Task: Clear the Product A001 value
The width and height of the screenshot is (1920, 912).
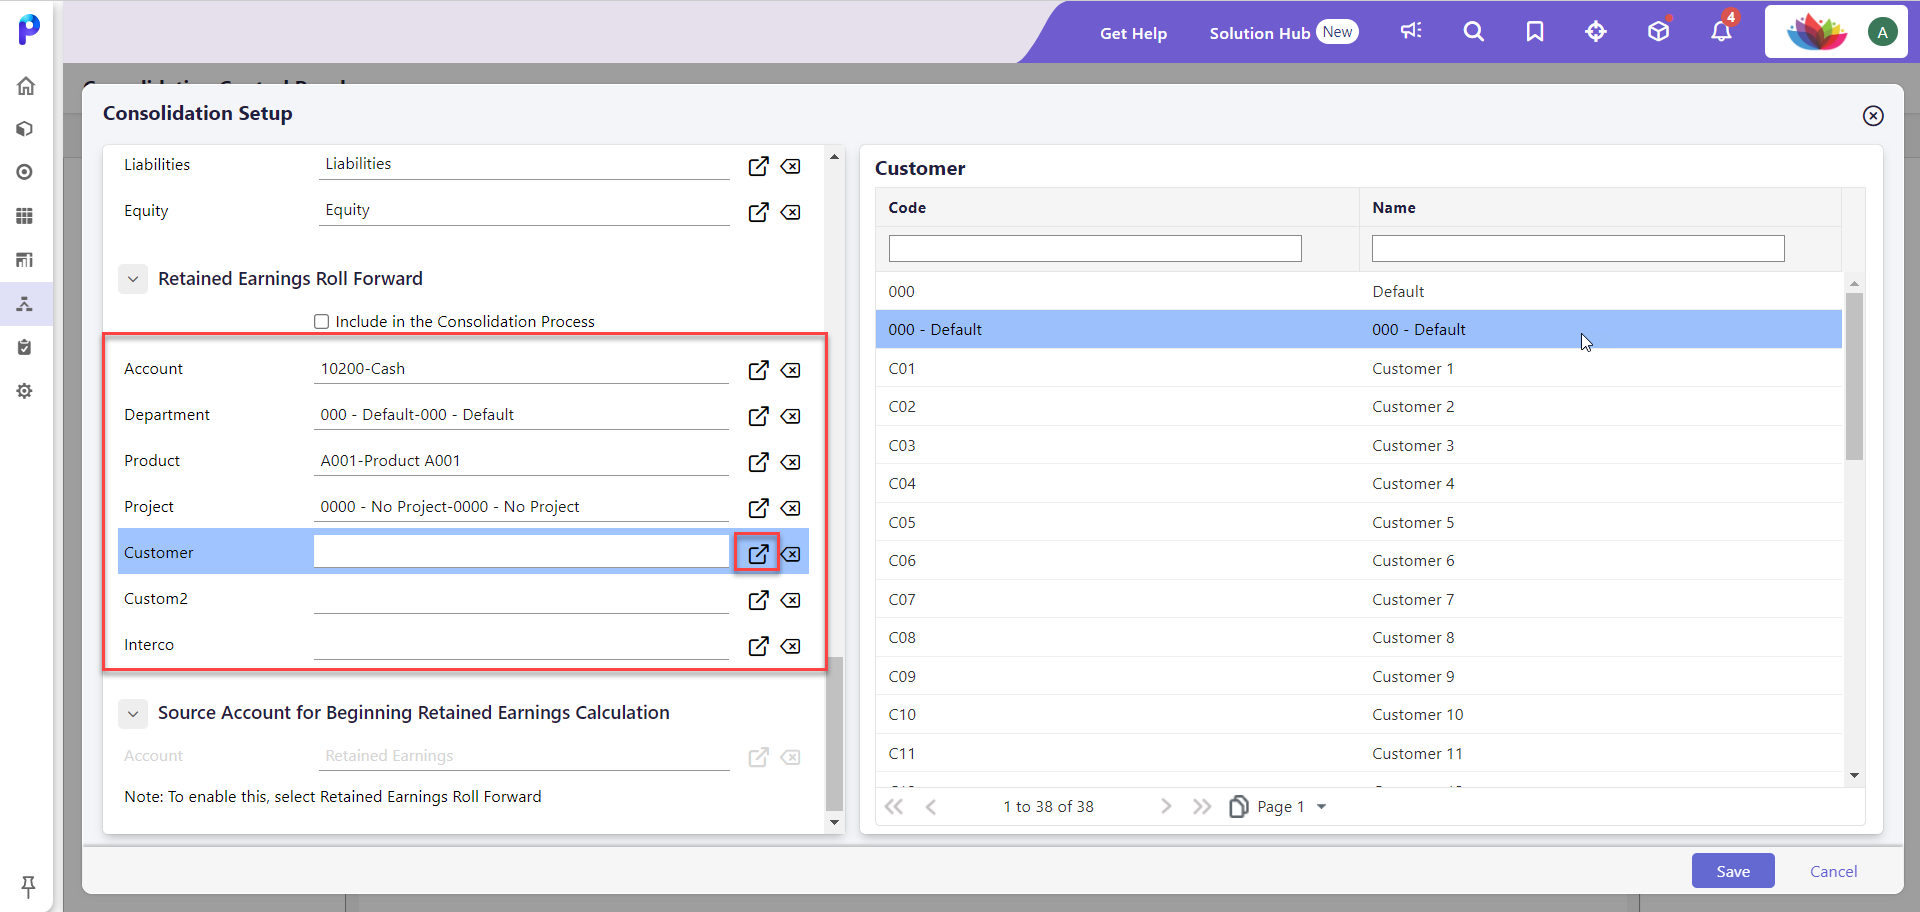Action: pos(791,462)
